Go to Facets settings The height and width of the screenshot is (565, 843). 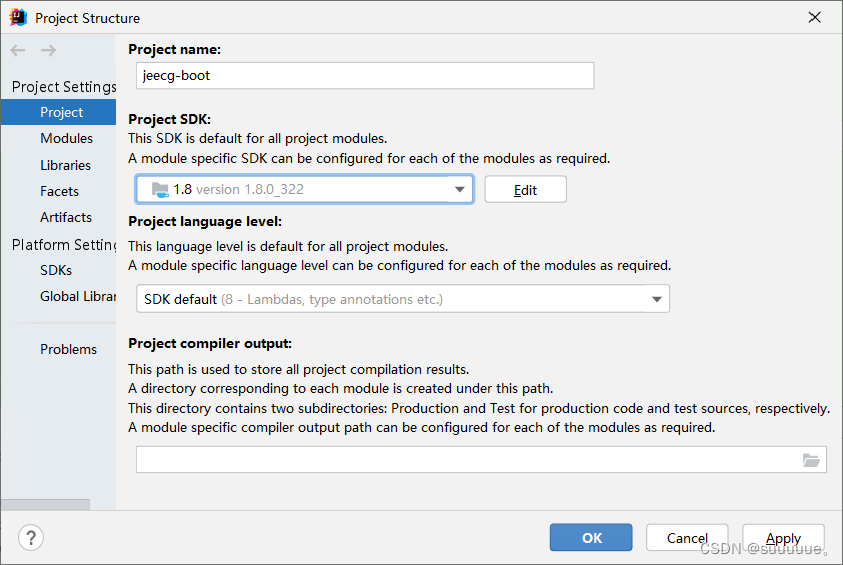pos(59,191)
